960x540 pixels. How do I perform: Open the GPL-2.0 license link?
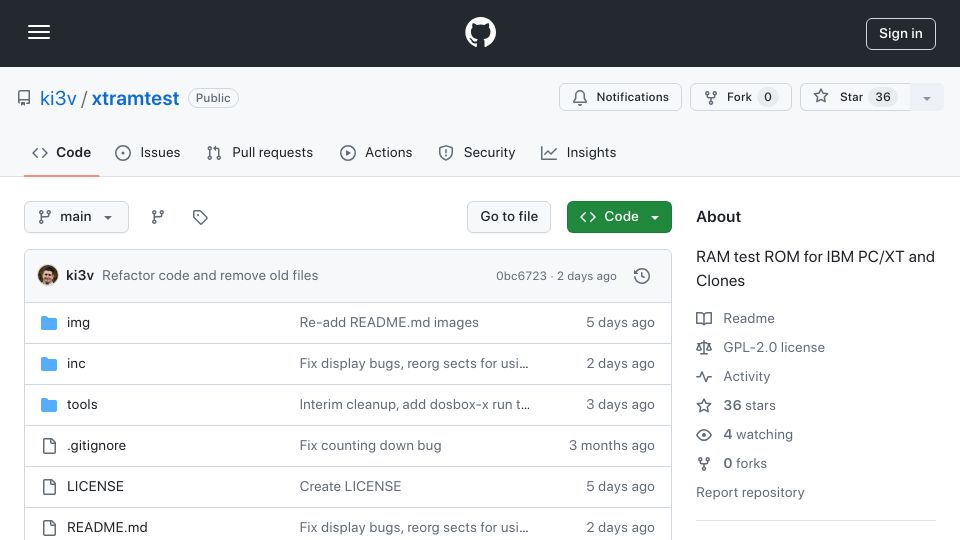tap(774, 347)
